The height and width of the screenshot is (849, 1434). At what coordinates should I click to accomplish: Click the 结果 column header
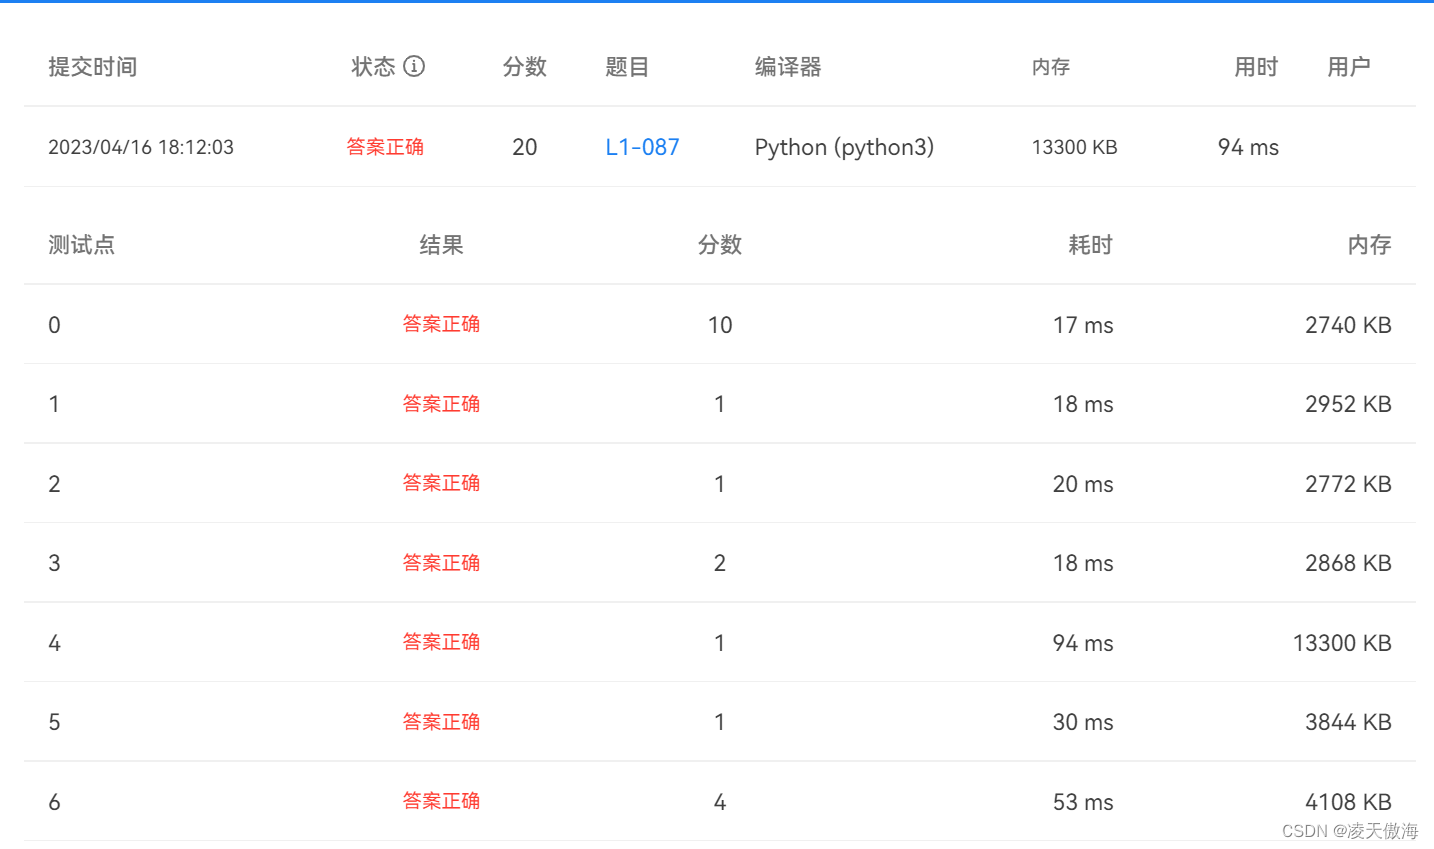[x=441, y=244]
